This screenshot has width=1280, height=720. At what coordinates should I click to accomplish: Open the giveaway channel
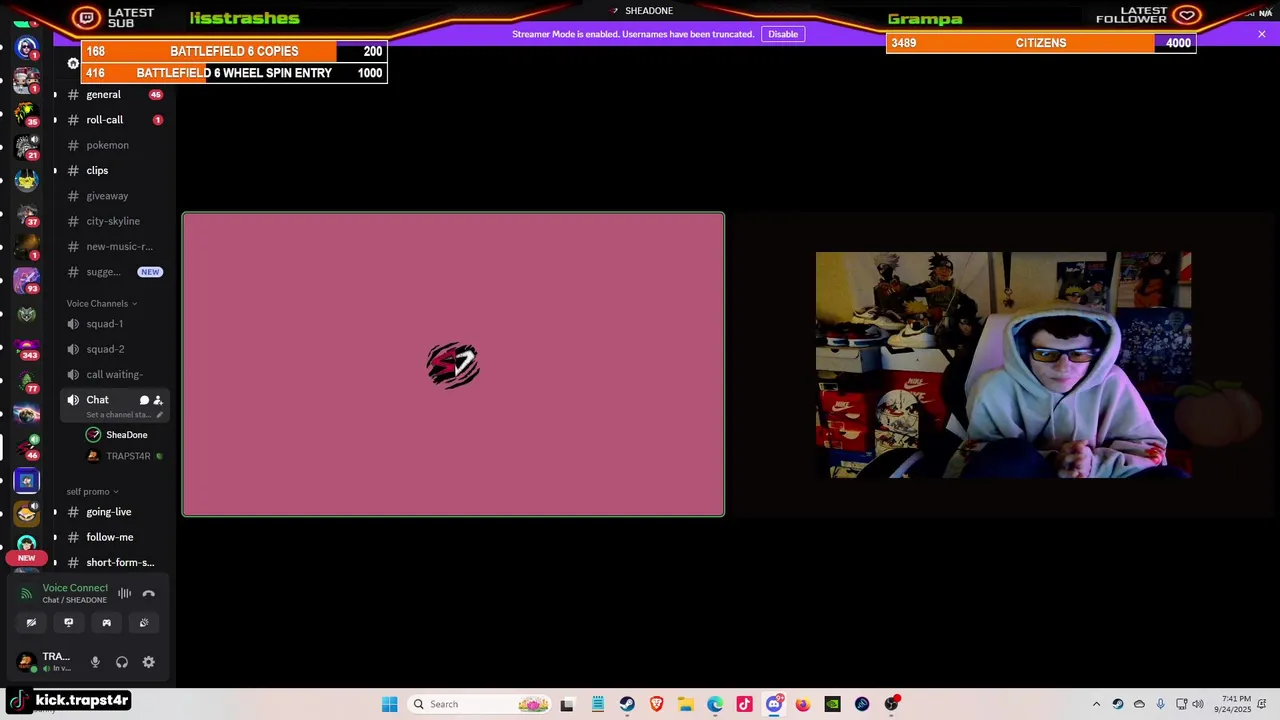(114, 196)
